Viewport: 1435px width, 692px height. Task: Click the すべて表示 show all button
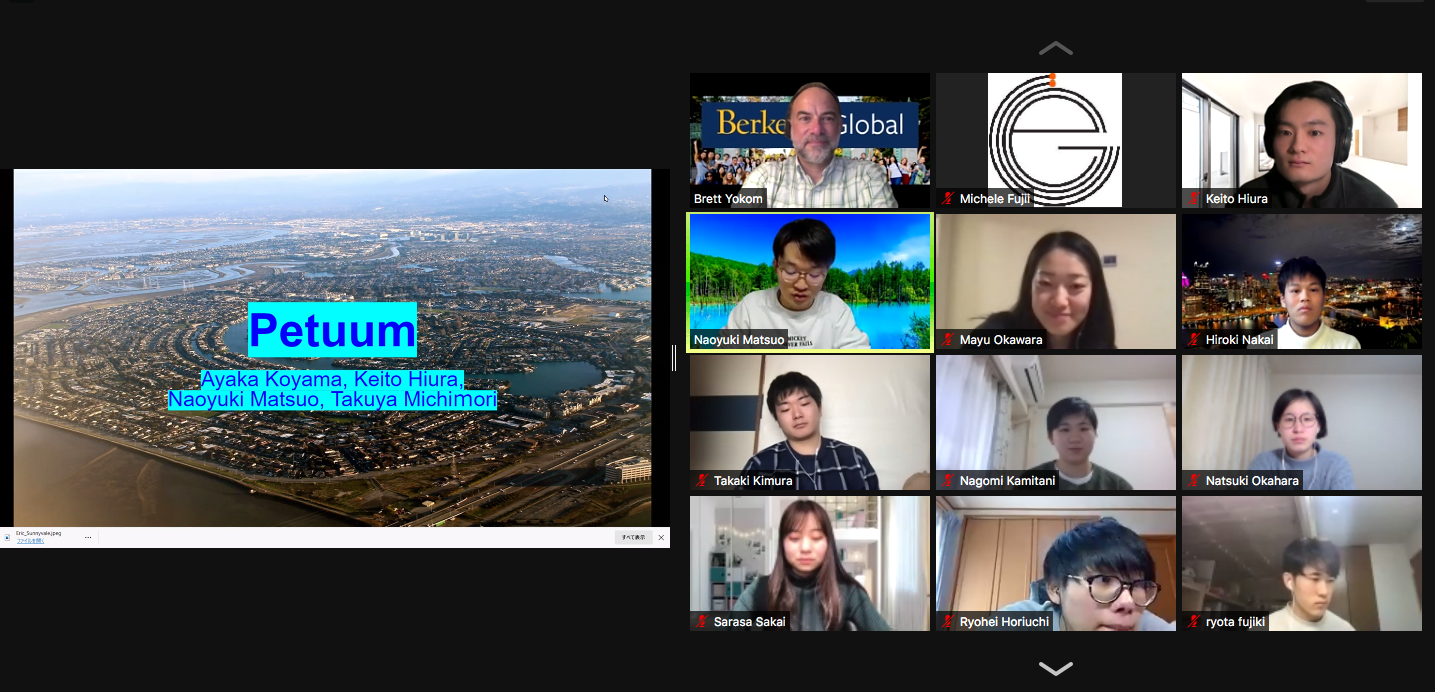point(633,537)
